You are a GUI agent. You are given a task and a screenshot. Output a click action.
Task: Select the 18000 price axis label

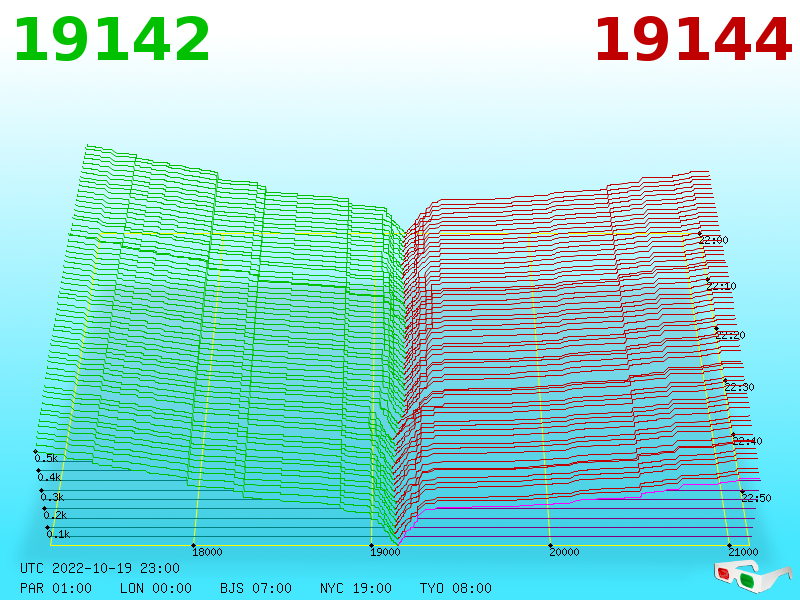pyautogui.click(x=207, y=552)
